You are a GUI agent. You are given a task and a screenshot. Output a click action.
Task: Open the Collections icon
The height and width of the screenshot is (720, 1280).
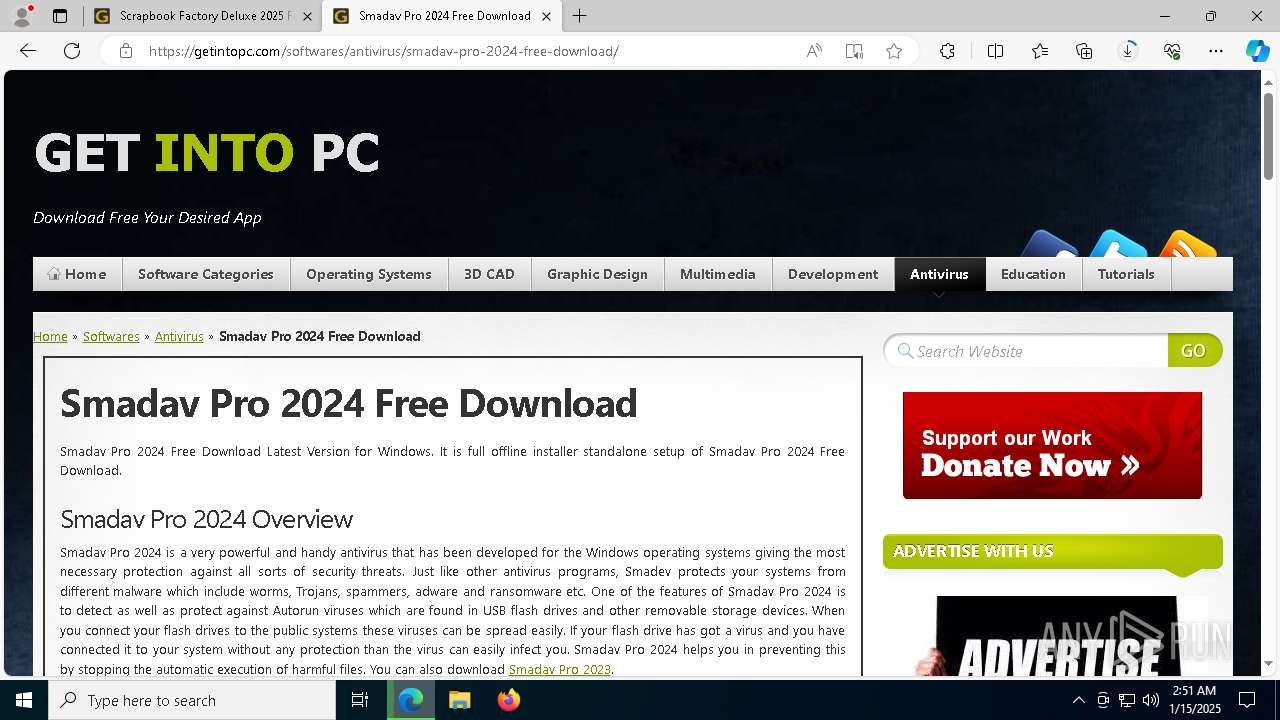coord(1084,51)
